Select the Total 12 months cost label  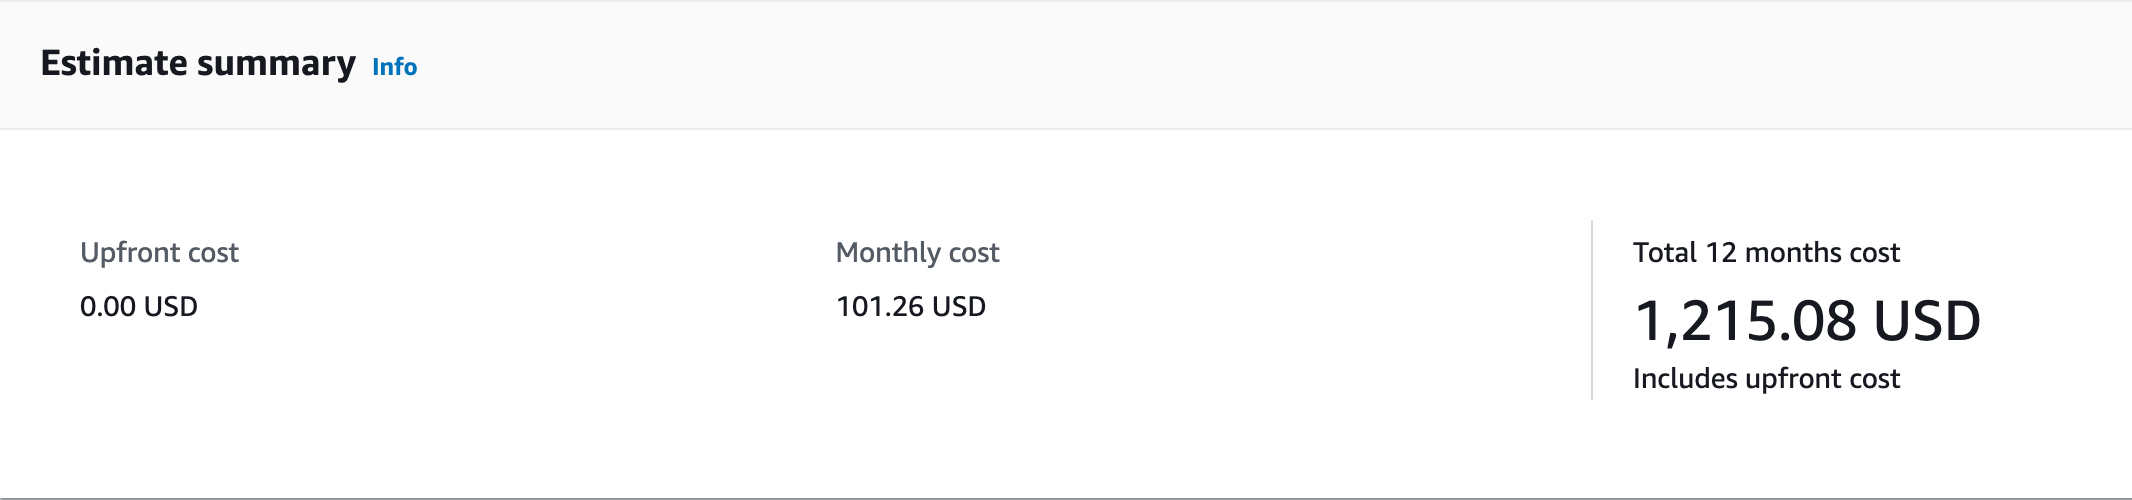[1766, 252]
